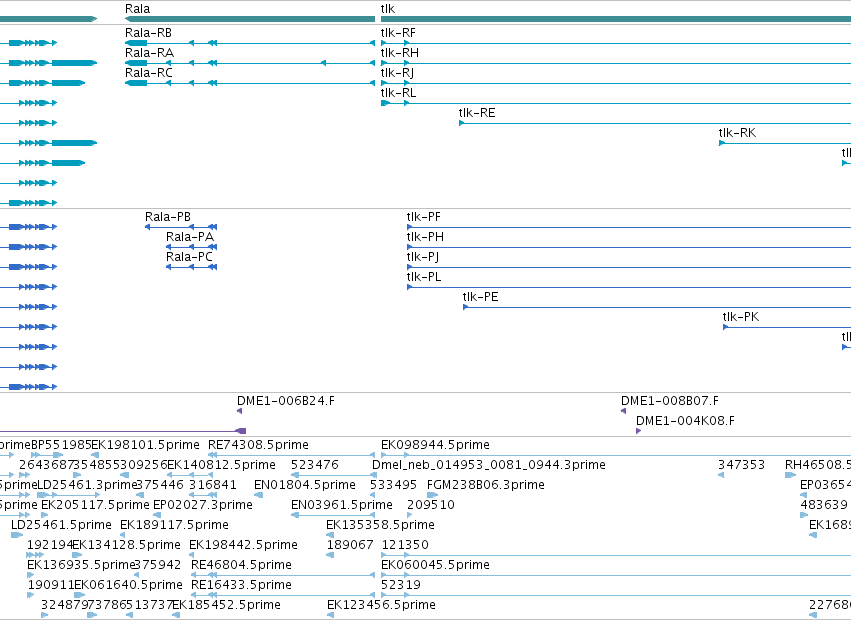
Task: Select the tlk-RE transcript label
Action: tap(477, 113)
